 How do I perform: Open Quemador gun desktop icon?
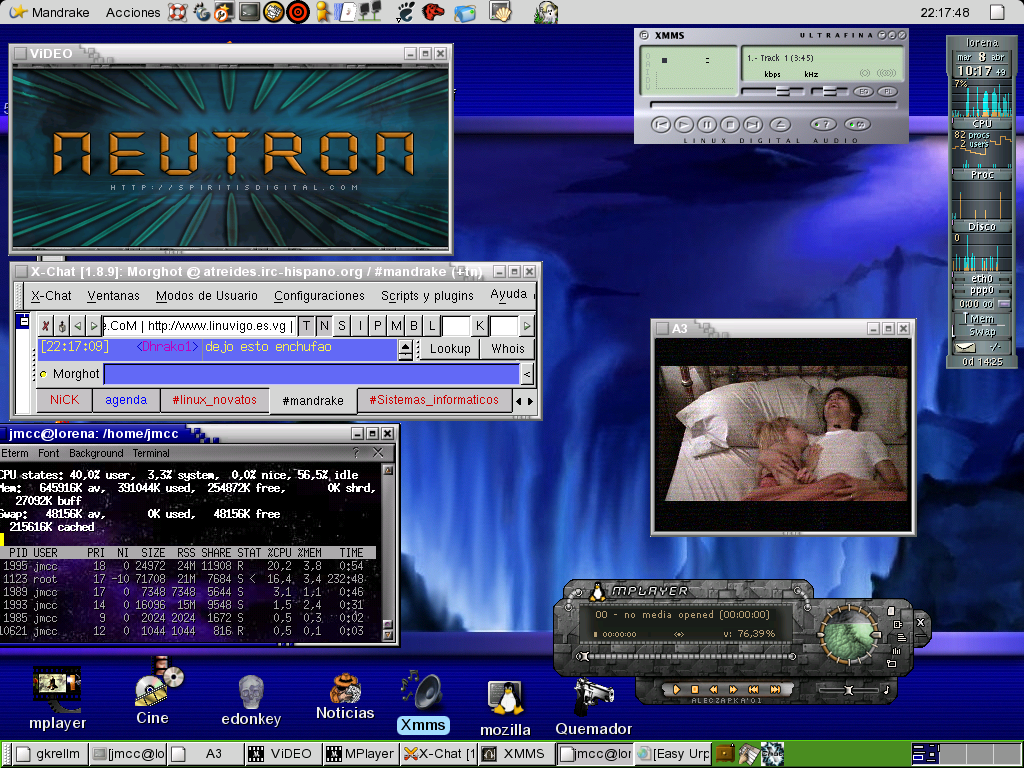[593, 707]
